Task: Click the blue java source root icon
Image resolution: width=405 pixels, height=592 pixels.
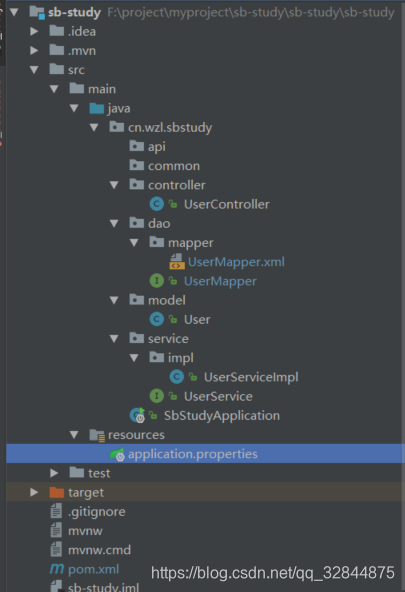Action: (97, 108)
